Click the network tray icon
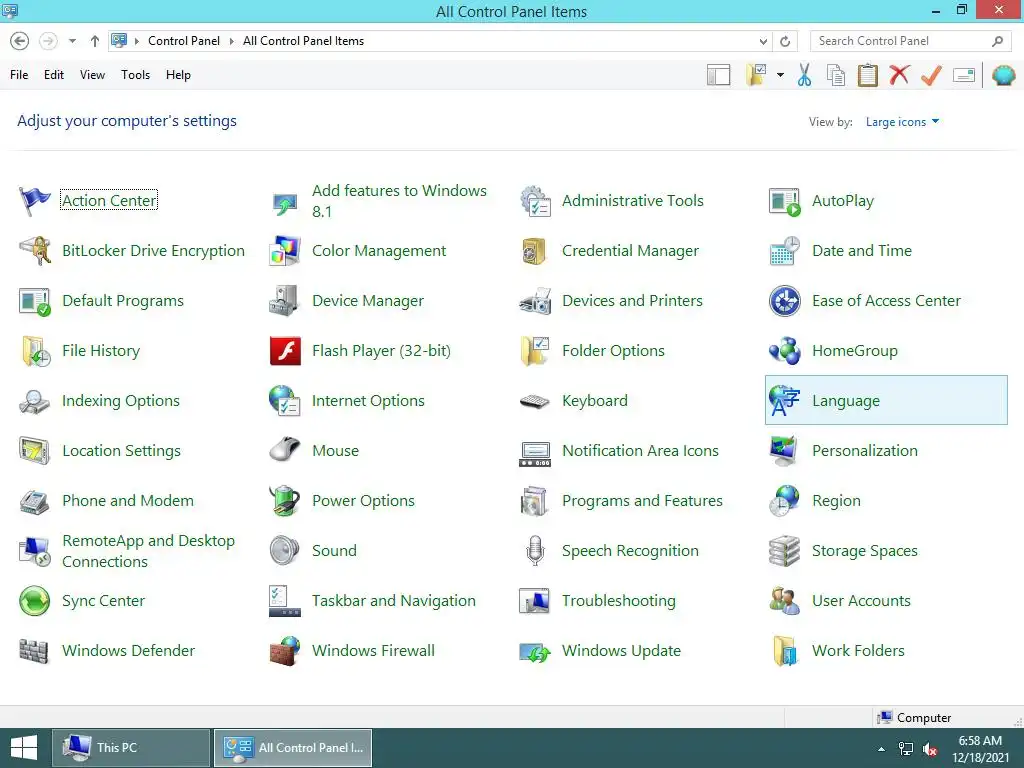Image resolution: width=1024 pixels, height=768 pixels. click(x=906, y=749)
